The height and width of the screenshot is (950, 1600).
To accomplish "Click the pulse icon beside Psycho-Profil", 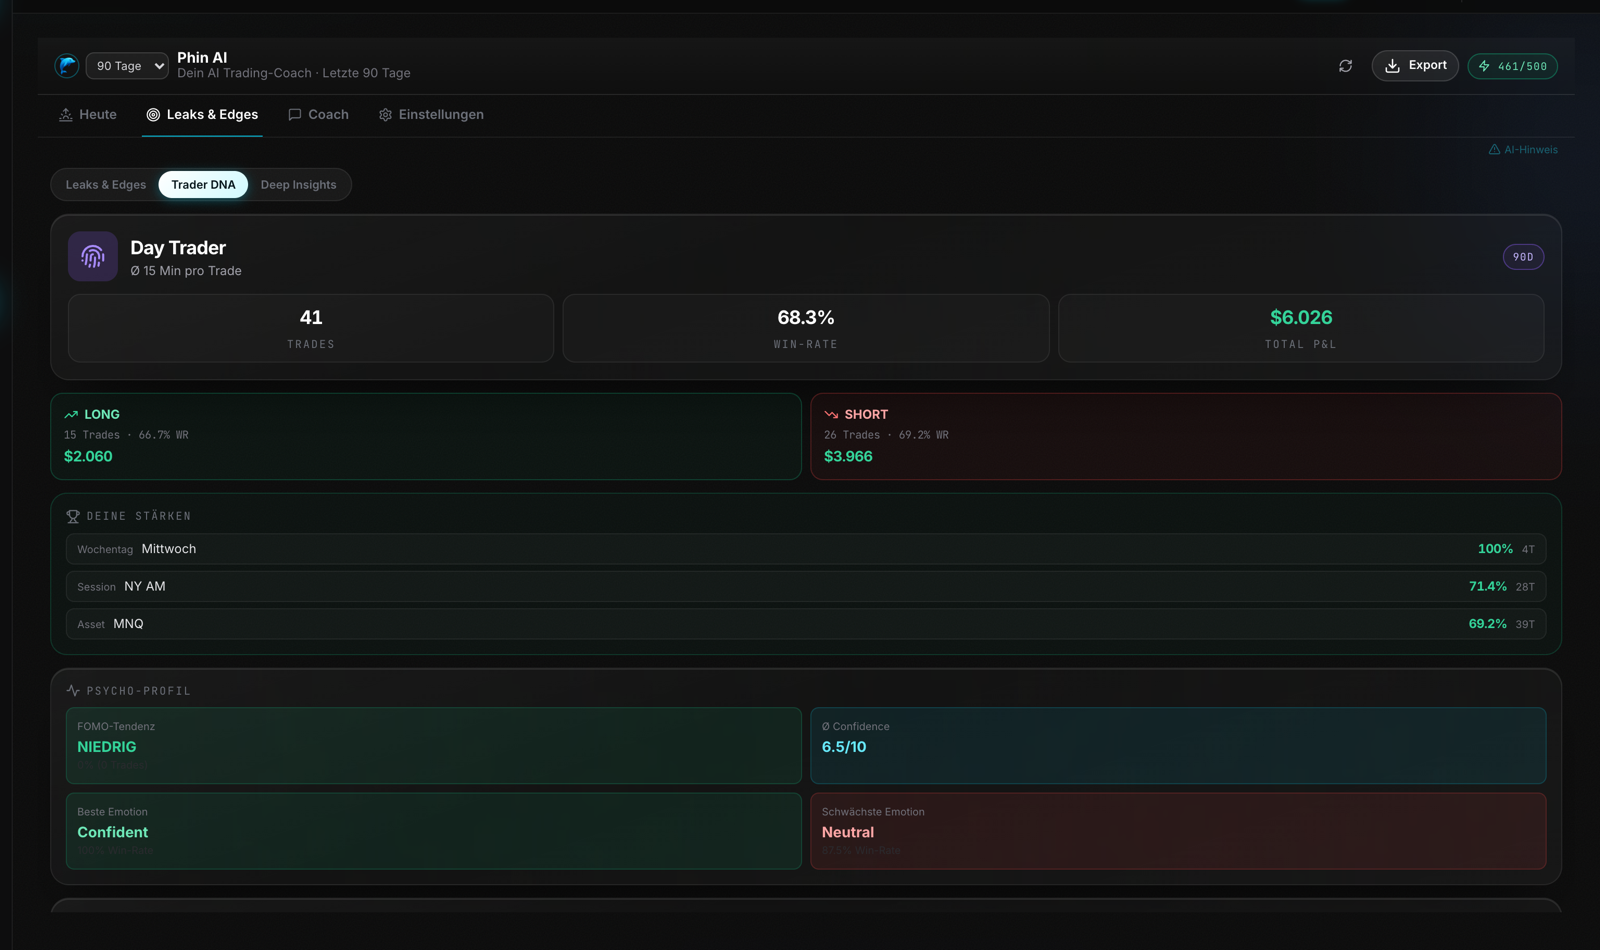I will click(x=73, y=691).
